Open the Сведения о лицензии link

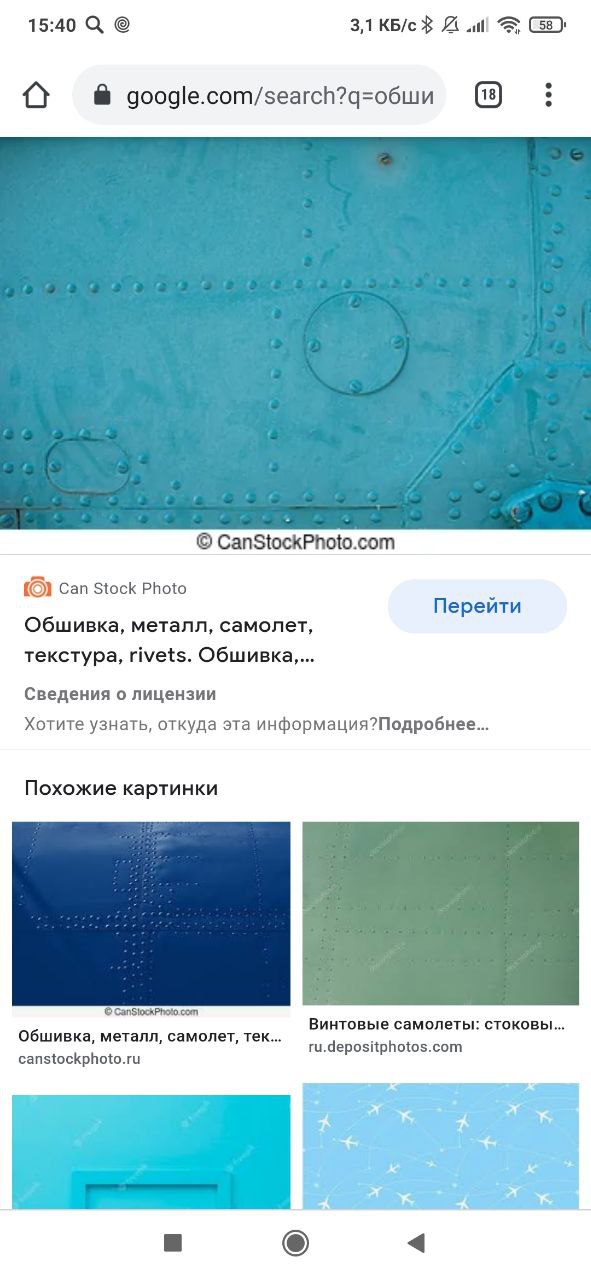click(120, 694)
